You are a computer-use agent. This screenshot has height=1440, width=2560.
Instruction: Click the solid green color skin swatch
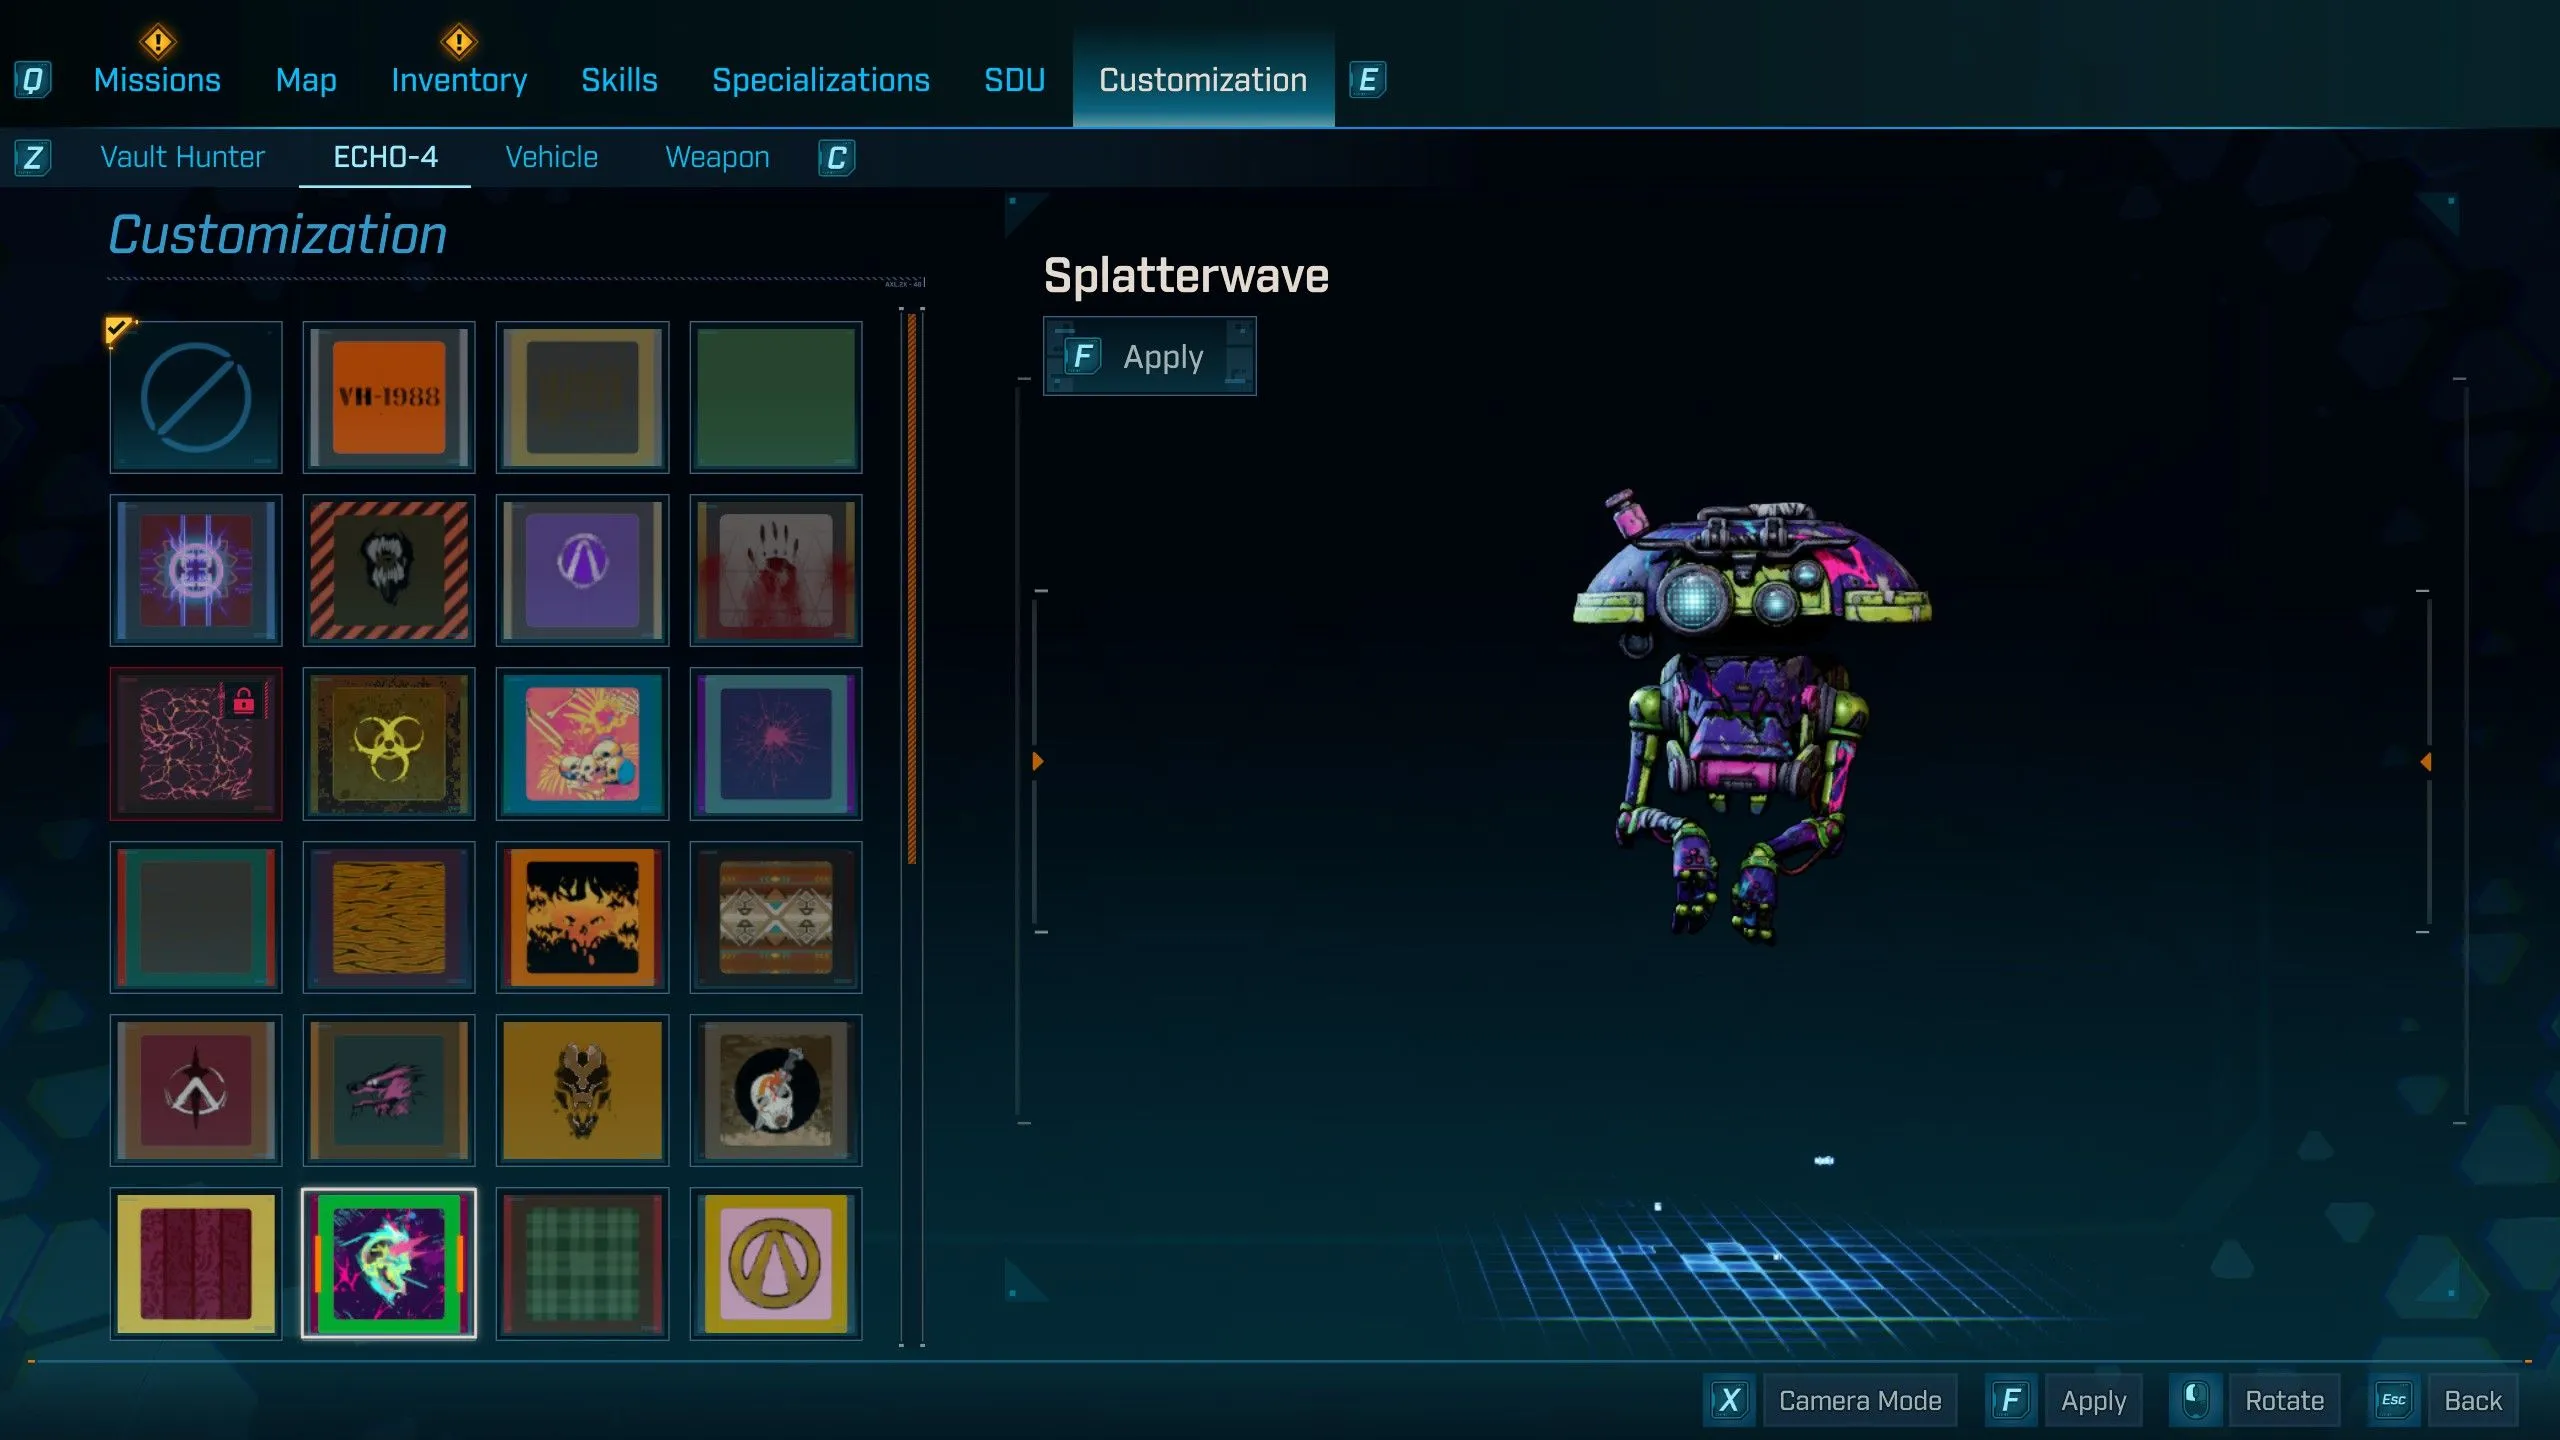click(776, 397)
